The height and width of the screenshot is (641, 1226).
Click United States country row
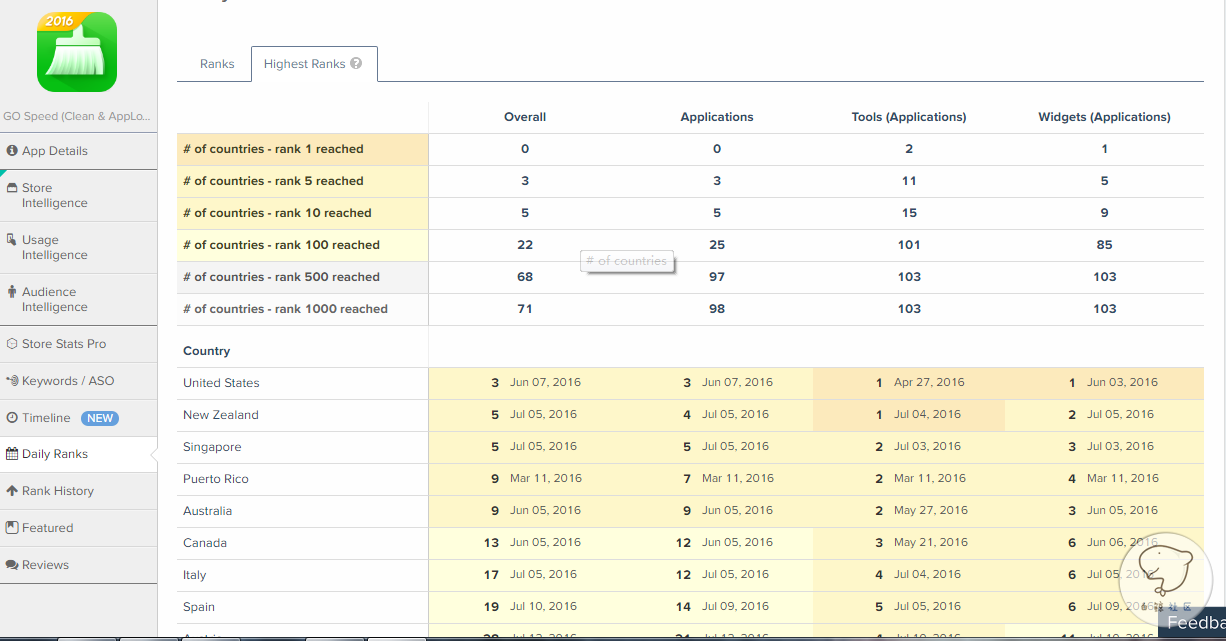point(221,383)
